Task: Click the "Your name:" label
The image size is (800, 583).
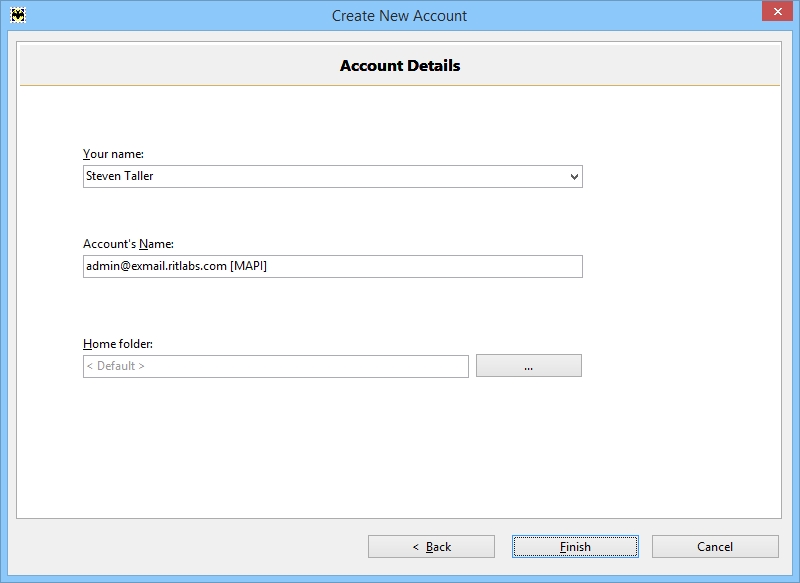Action: [113, 154]
